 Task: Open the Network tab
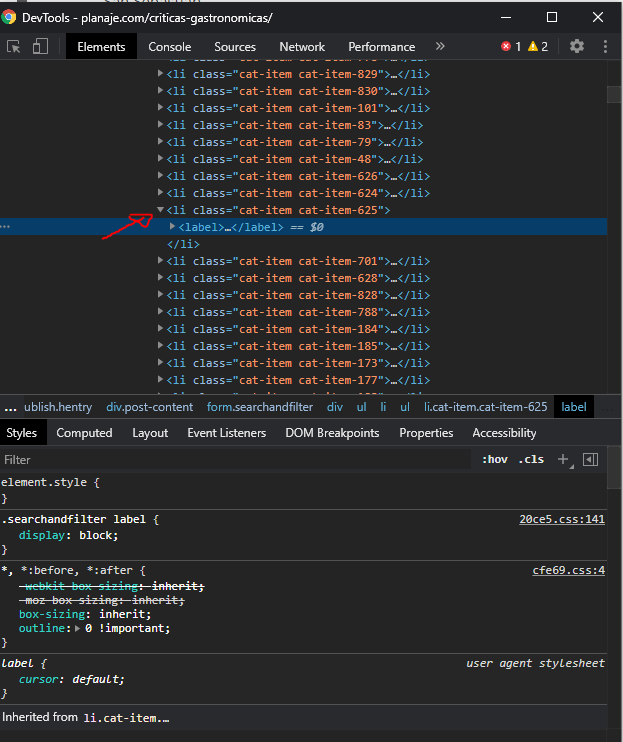pyautogui.click(x=302, y=46)
